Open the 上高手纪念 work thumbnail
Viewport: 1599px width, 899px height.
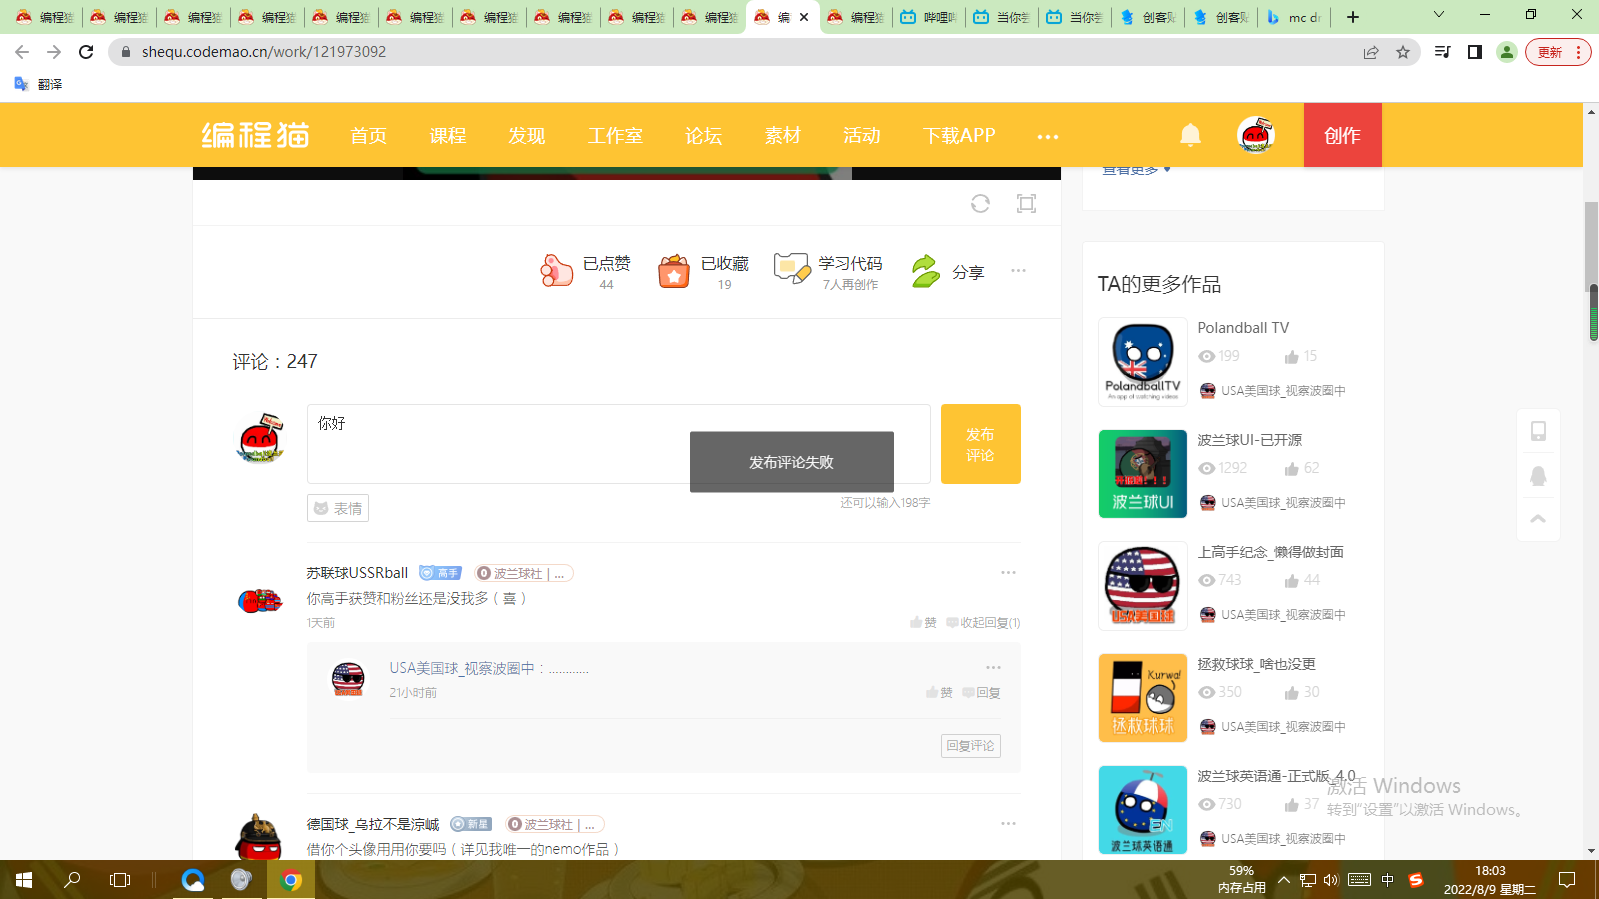[x=1143, y=586]
